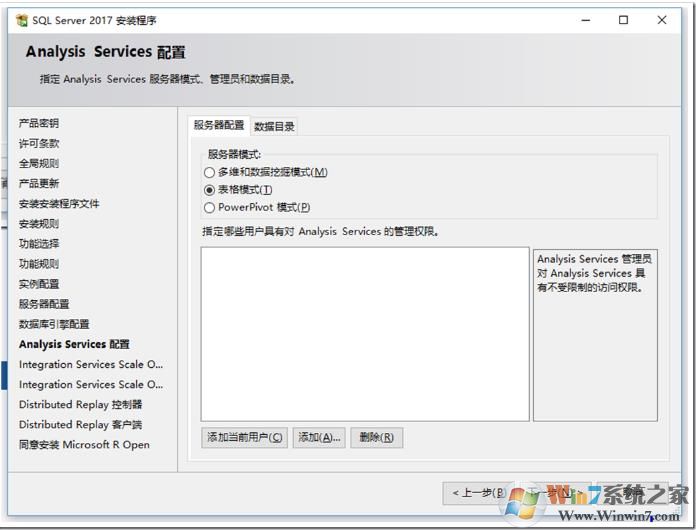696x530 pixels.
Task: Close the SQL Server 2017 setup window
Action: point(662,20)
